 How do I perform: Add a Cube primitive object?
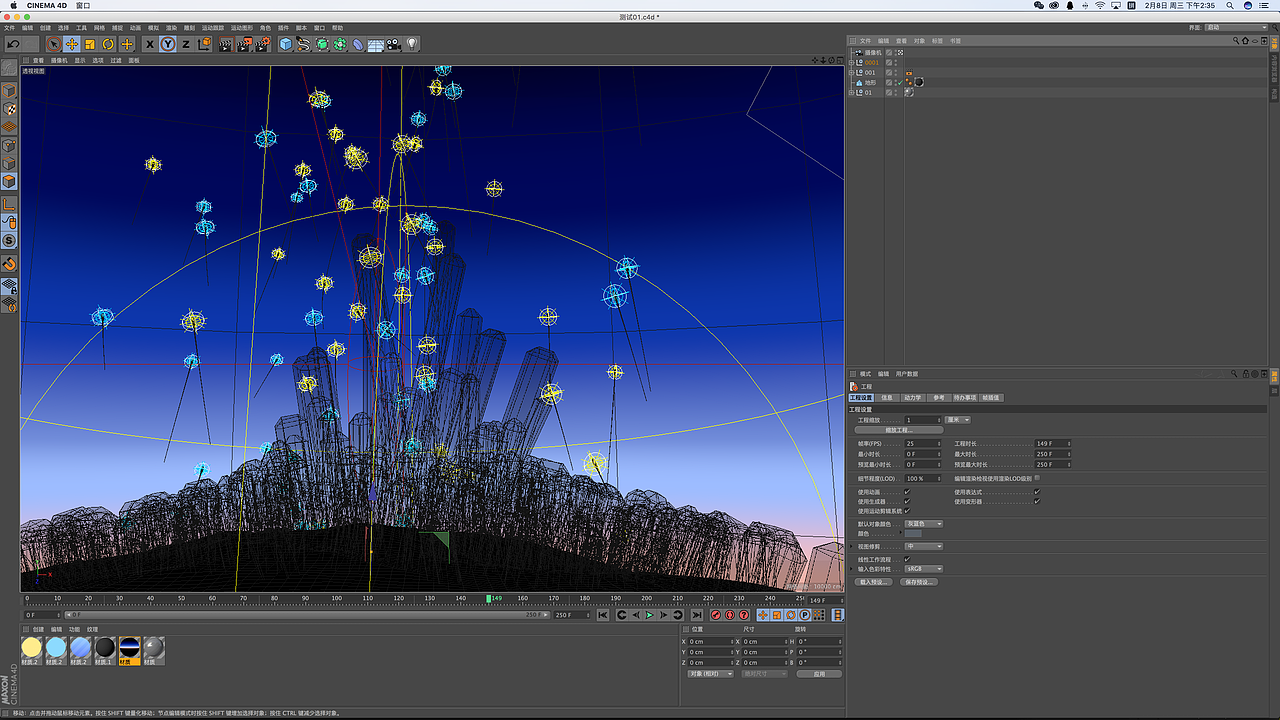point(286,44)
